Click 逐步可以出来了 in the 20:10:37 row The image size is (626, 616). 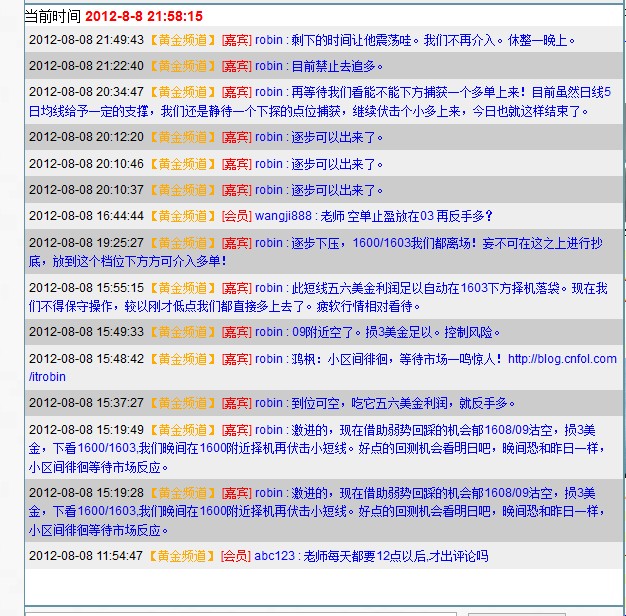[x=337, y=190]
